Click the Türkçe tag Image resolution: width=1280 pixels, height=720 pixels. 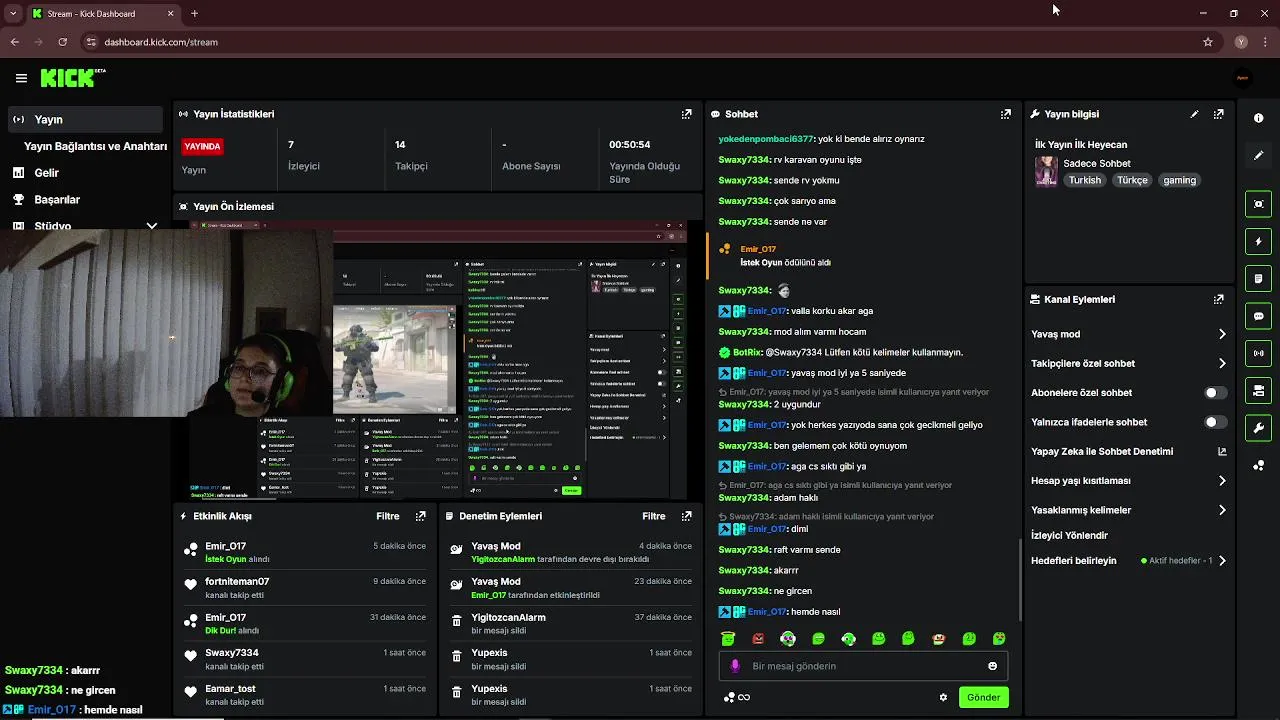pyautogui.click(x=1132, y=180)
